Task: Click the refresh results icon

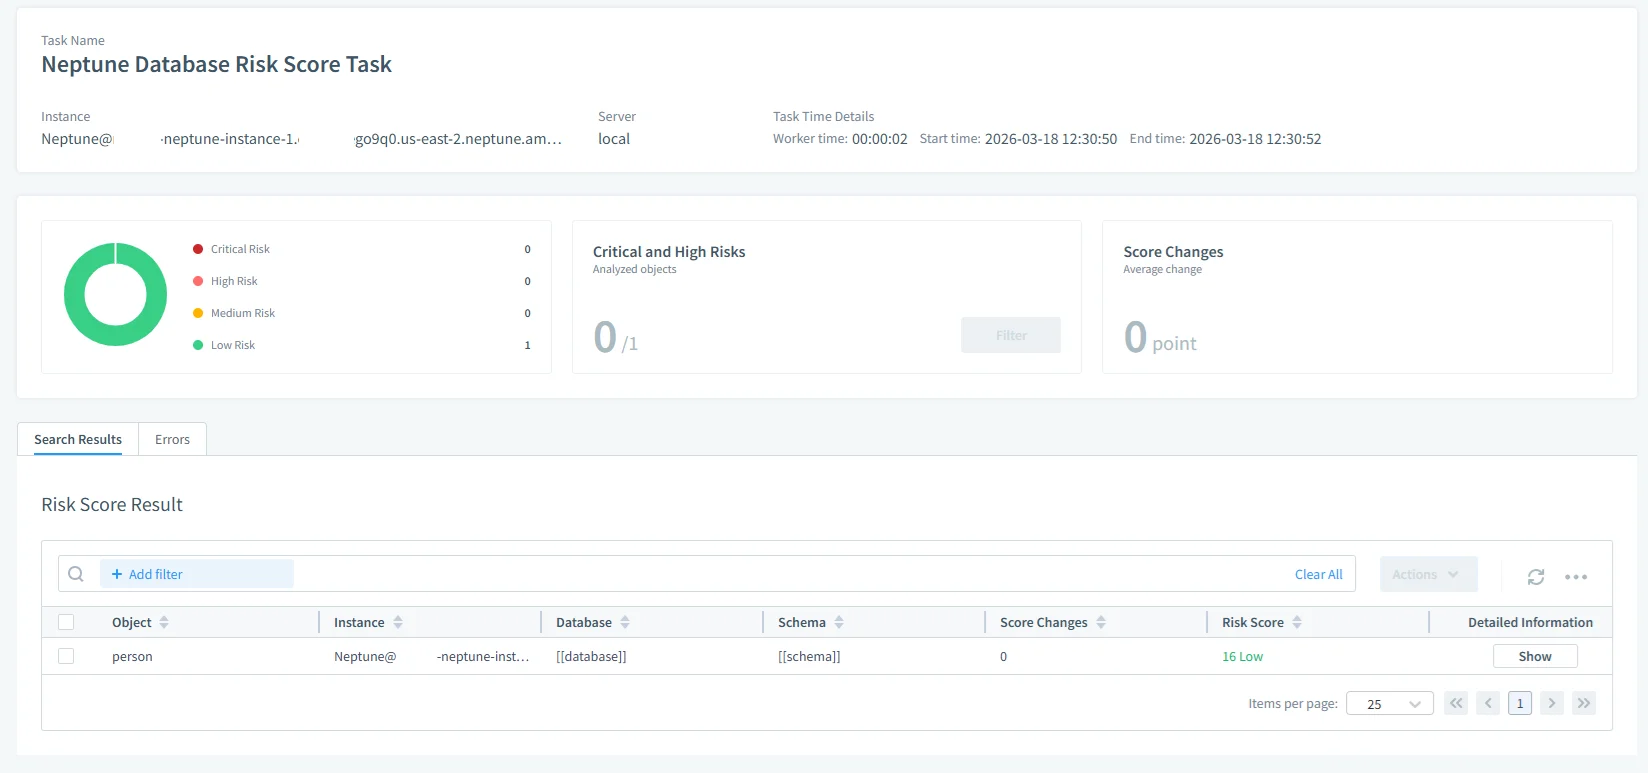Action: click(1536, 576)
